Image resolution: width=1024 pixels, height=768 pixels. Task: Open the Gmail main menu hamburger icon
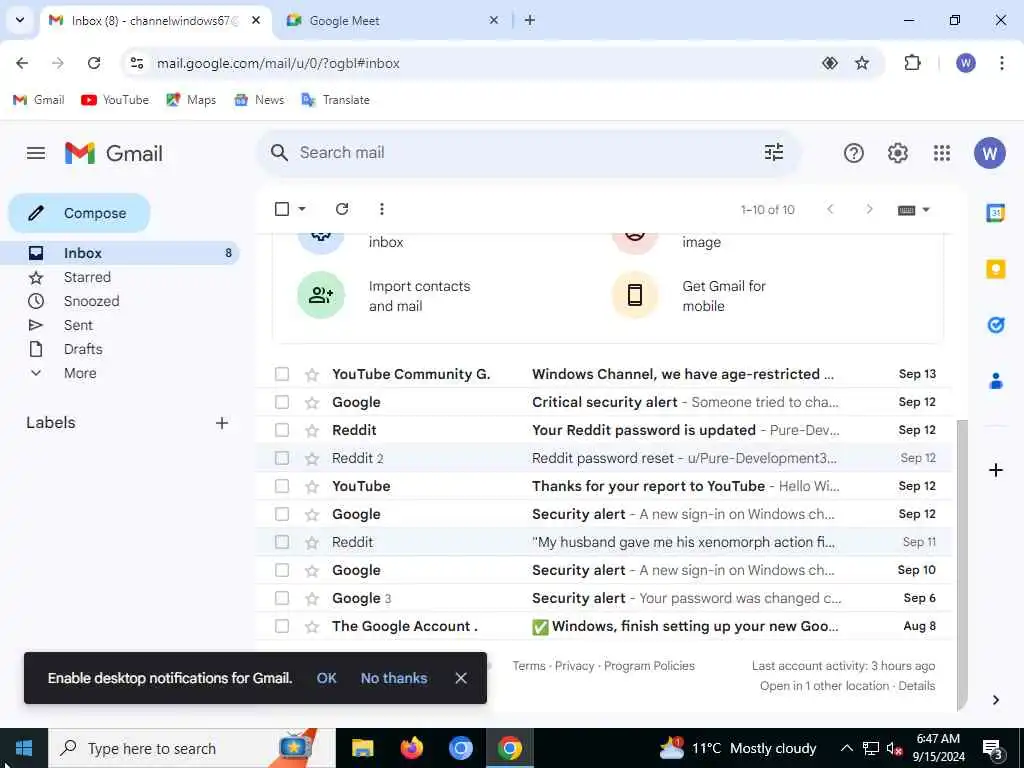point(36,153)
